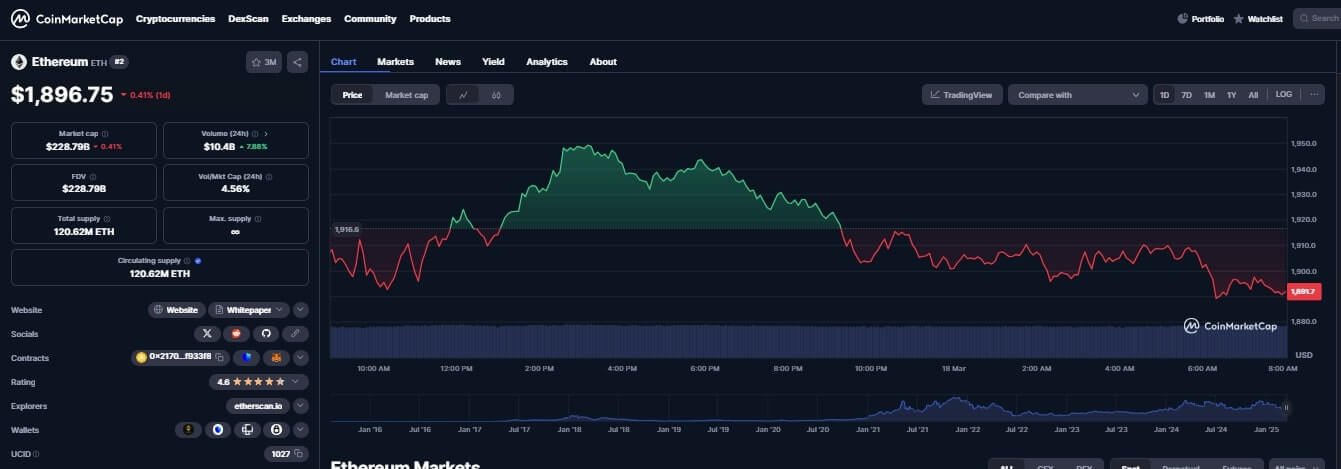The width and height of the screenshot is (1341, 469).
Task: Switch to the Chart tab
Action: (x=343, y=62)
